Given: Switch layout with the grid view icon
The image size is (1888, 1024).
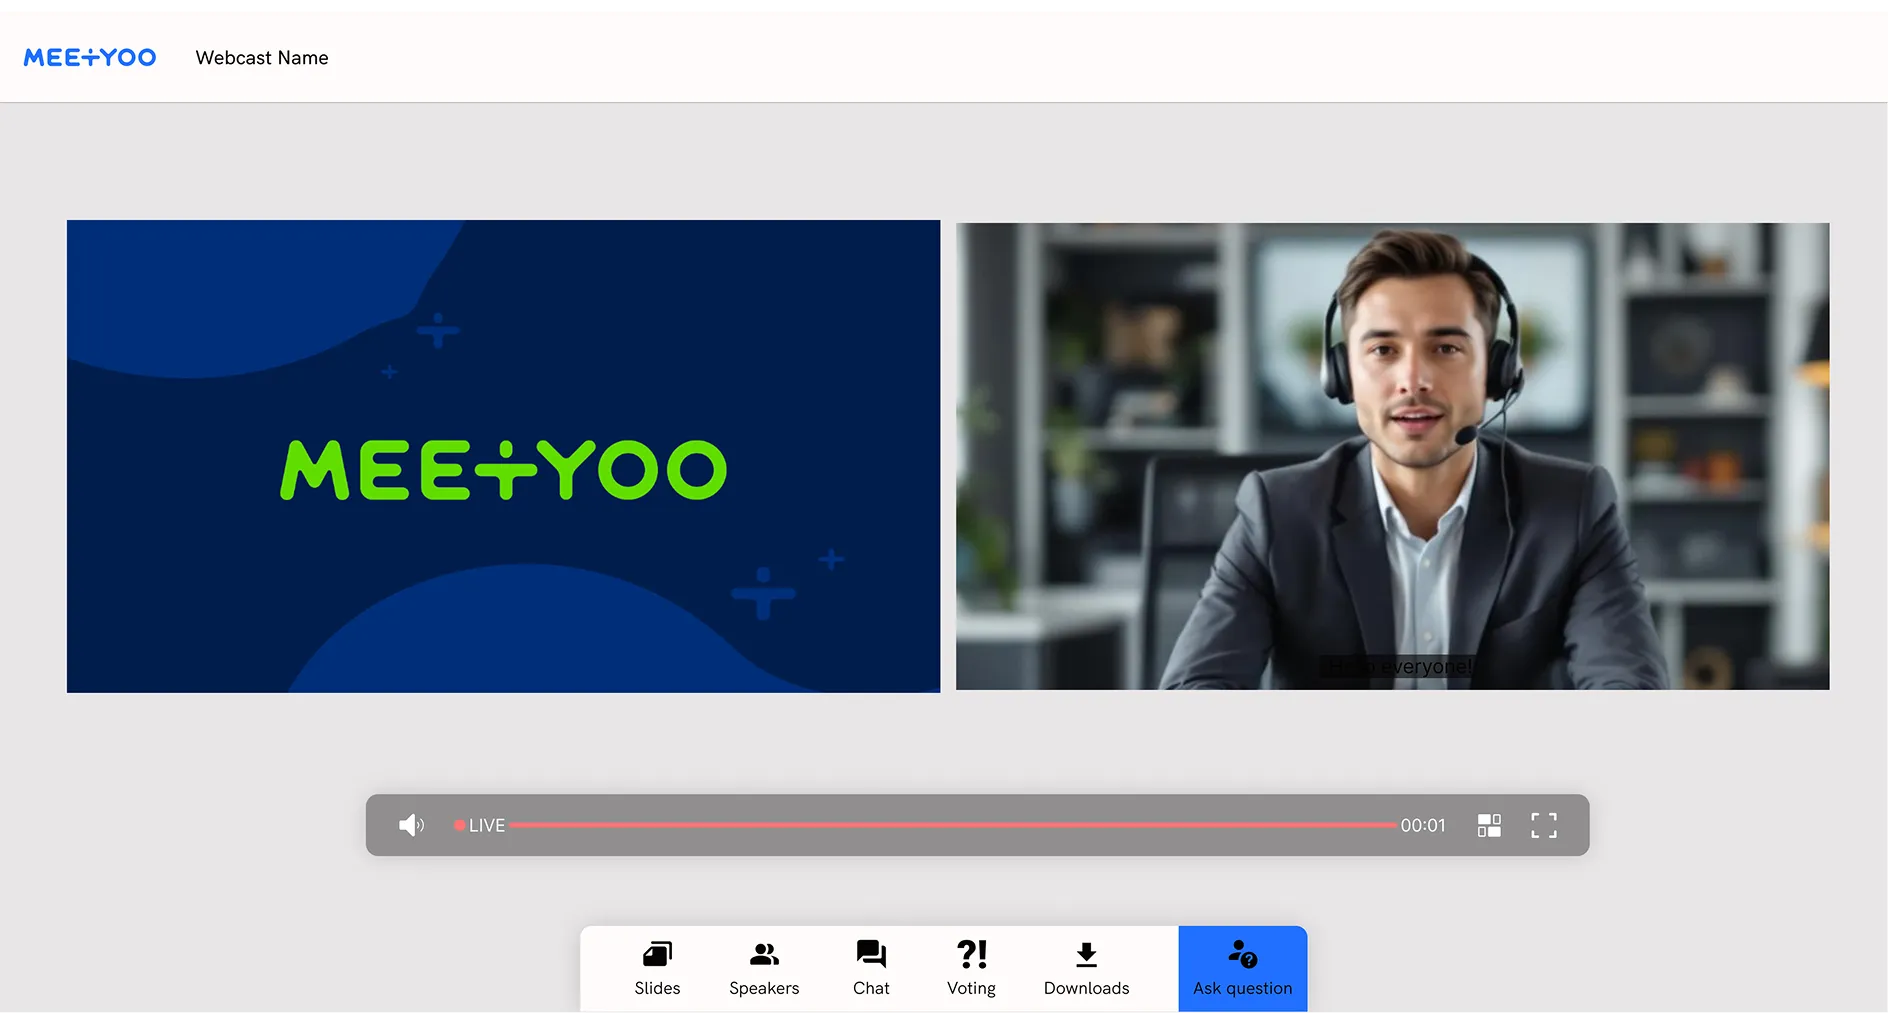Looking at the screenshot, I should click(1489, 825).
